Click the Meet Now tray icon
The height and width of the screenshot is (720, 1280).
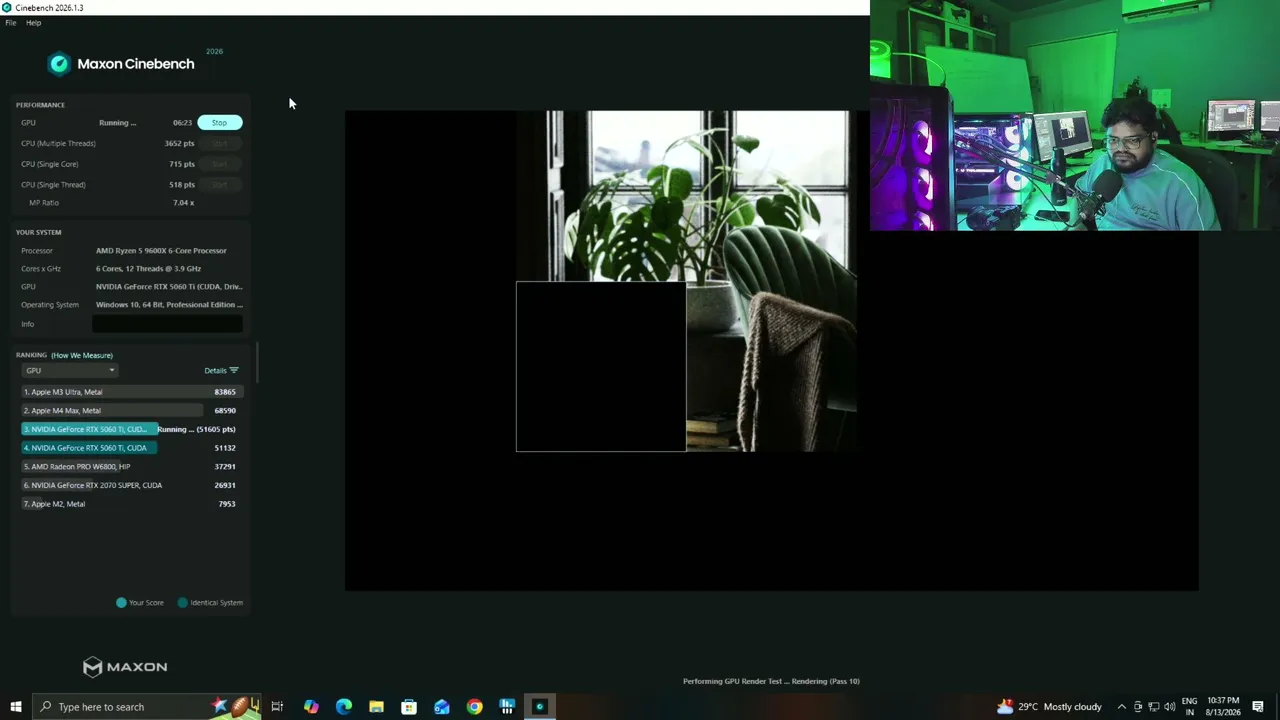coord(1137,707)
